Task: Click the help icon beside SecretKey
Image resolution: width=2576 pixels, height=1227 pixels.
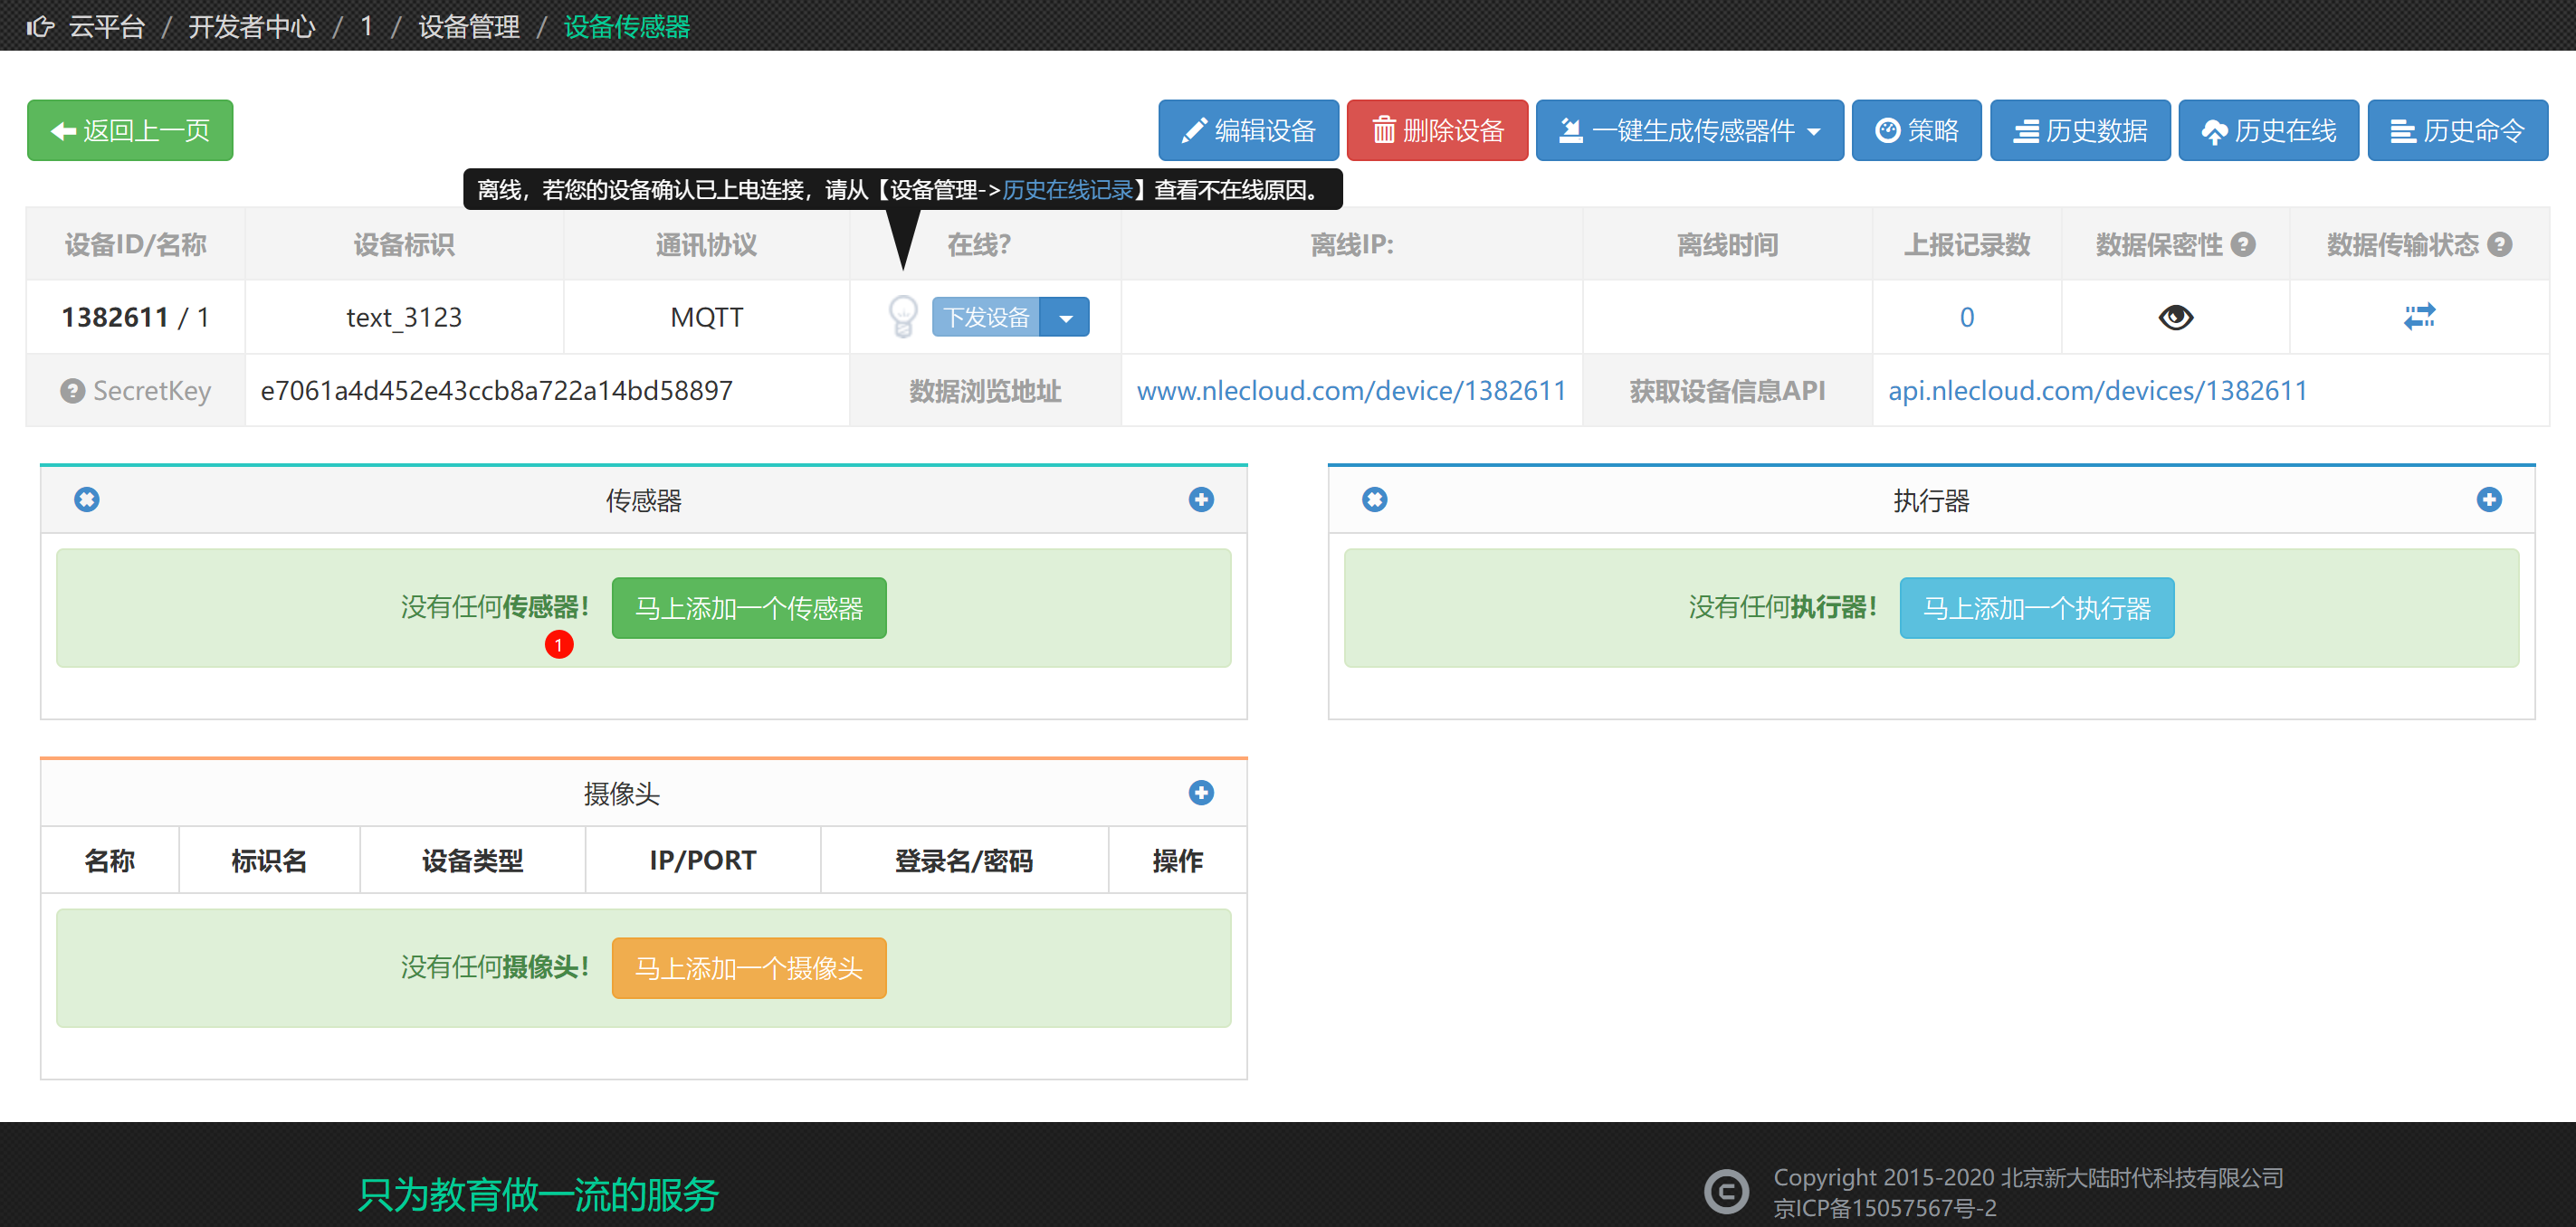Action: [x=72, y=391]
